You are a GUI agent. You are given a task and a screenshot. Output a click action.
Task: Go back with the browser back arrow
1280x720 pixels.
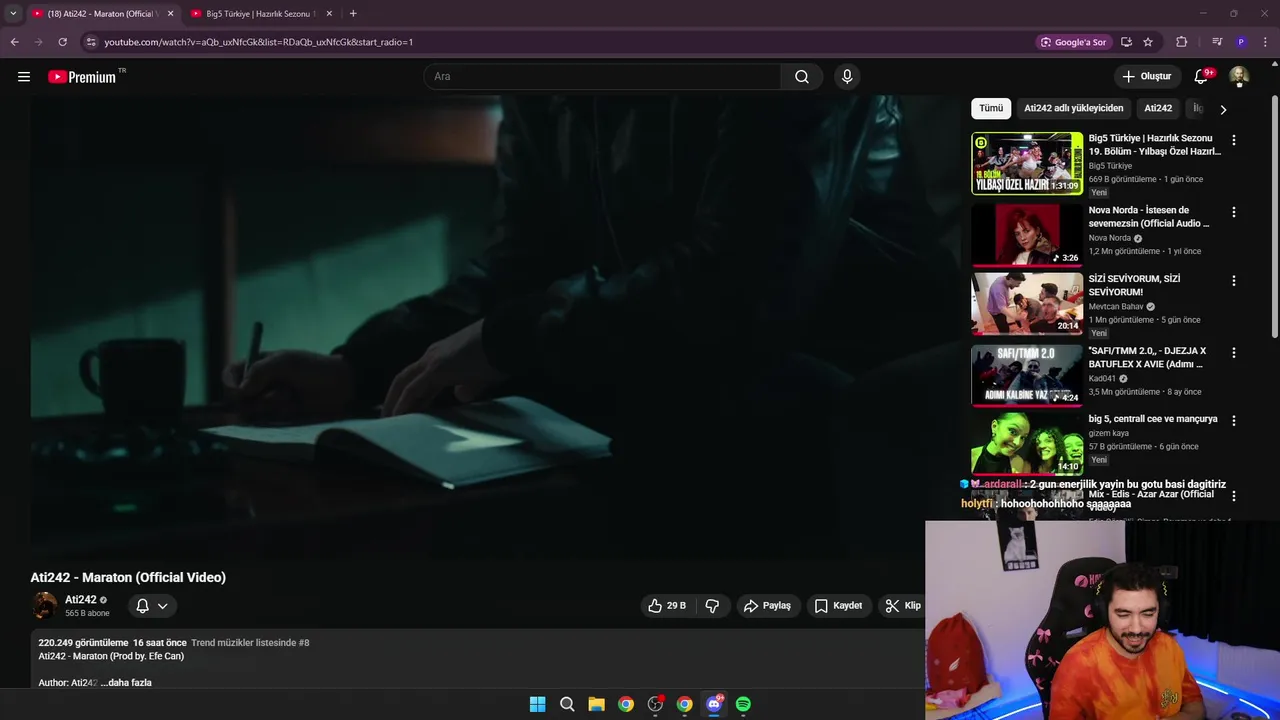click(x=14, y=42)
